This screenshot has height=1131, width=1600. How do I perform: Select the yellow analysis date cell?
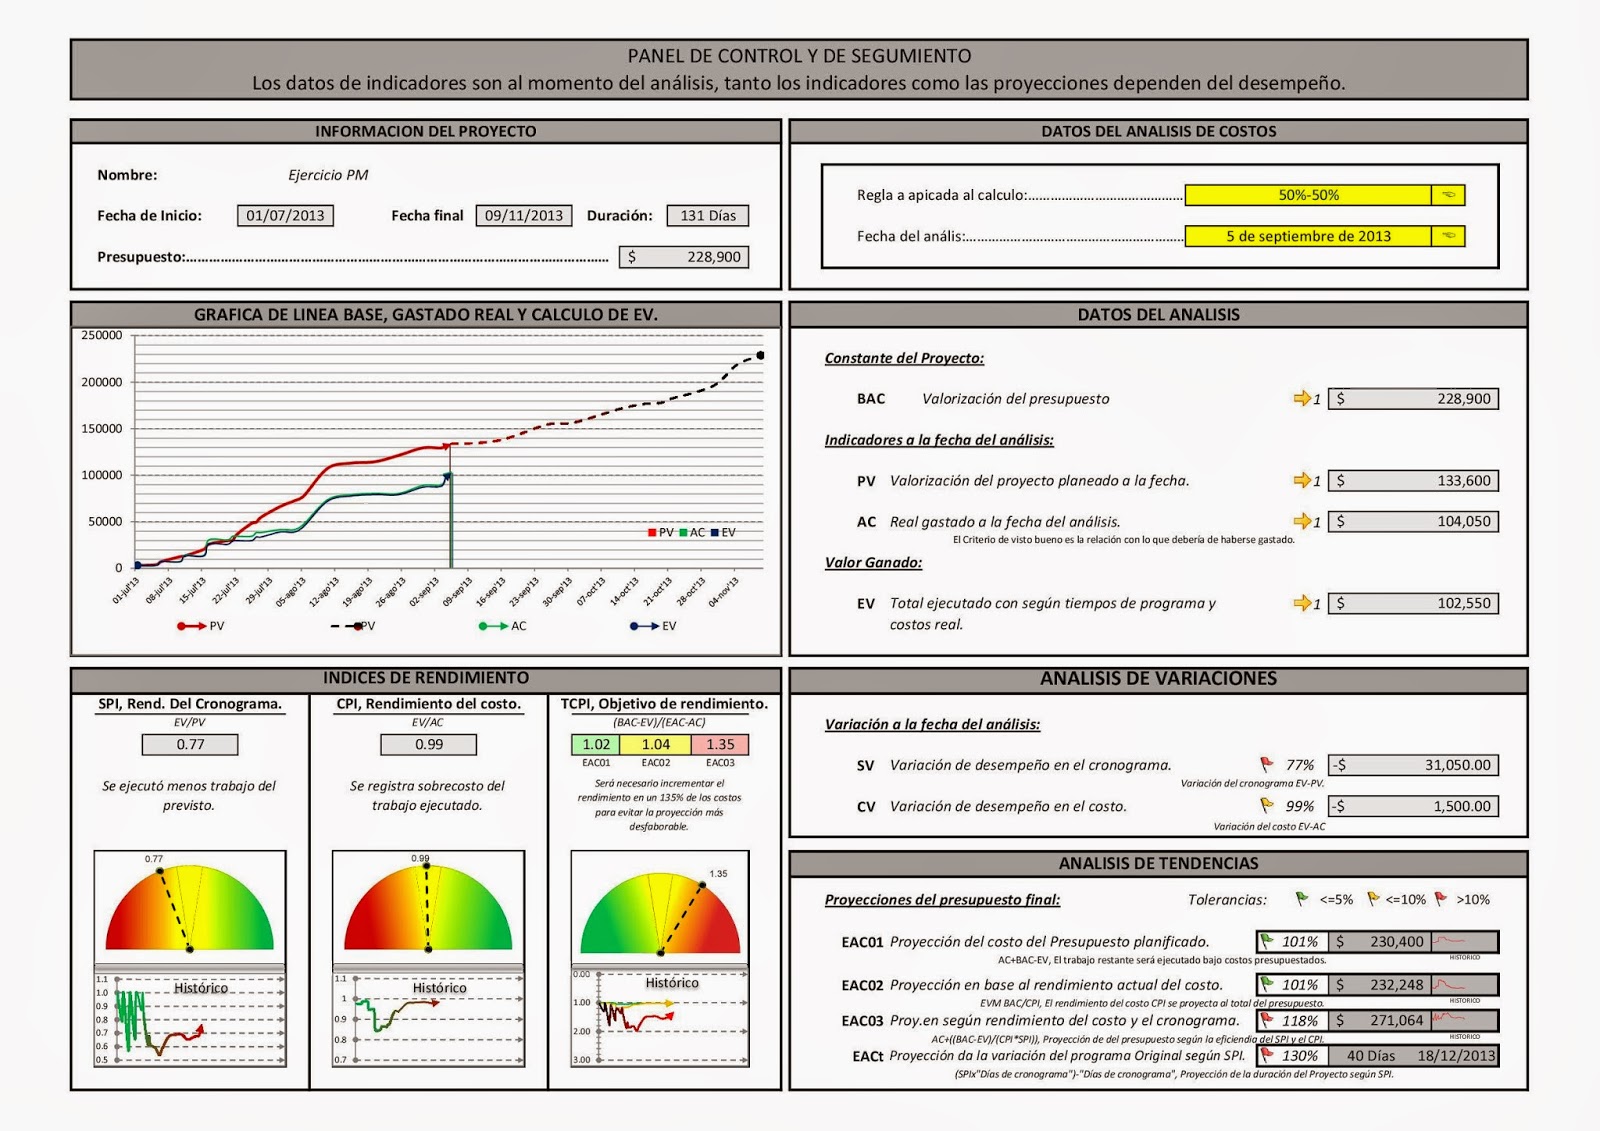pyautogui.click(x=1308, y=236)
